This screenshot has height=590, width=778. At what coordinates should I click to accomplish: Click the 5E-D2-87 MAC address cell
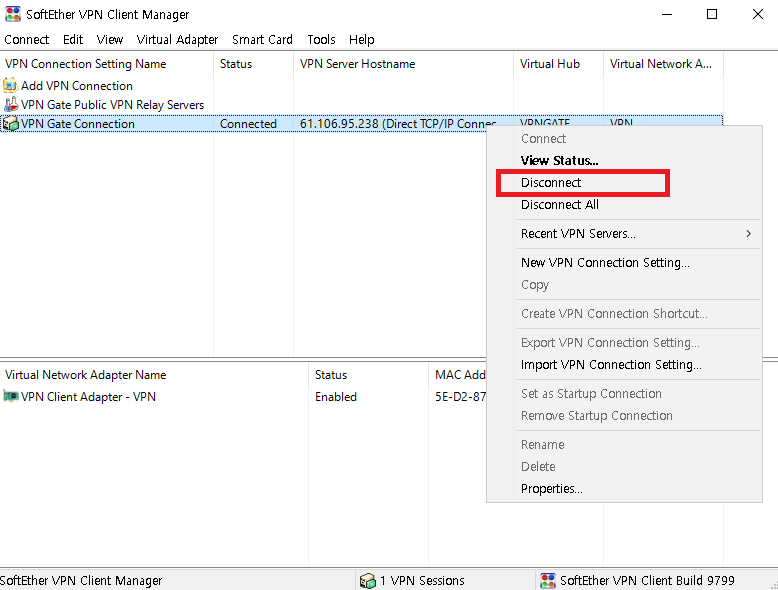pyautogui.click(x=460, y=396)
